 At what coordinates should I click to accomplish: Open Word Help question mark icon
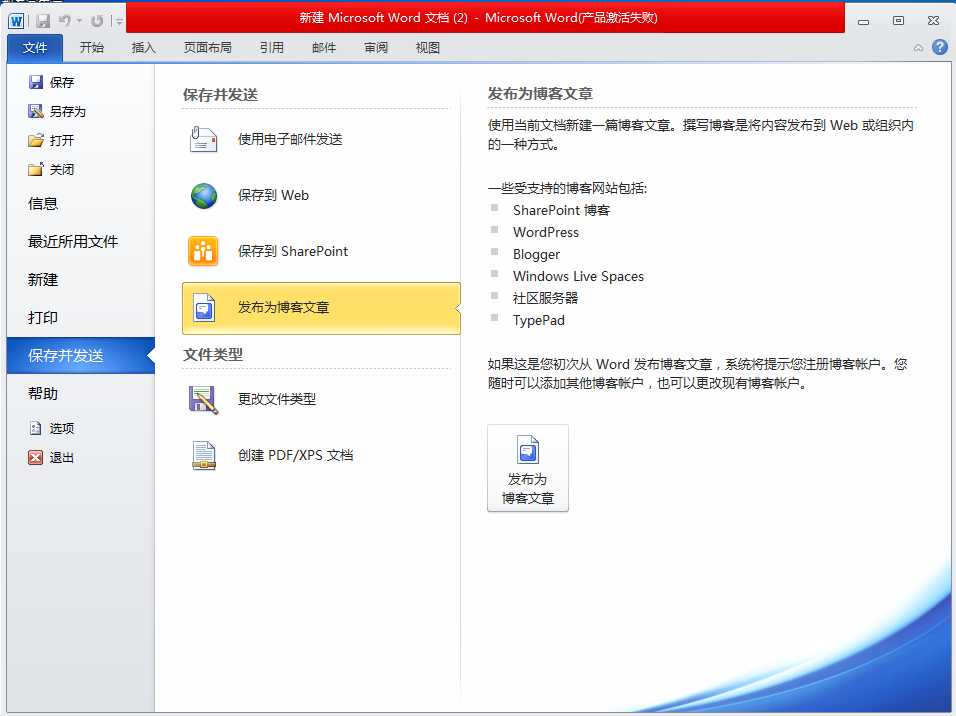click(x=940, y=47)
